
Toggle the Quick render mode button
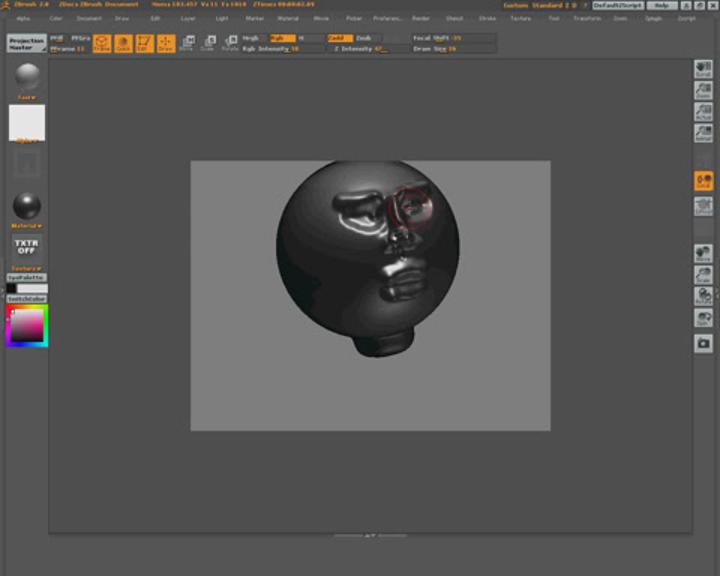[x=123, y=44]
